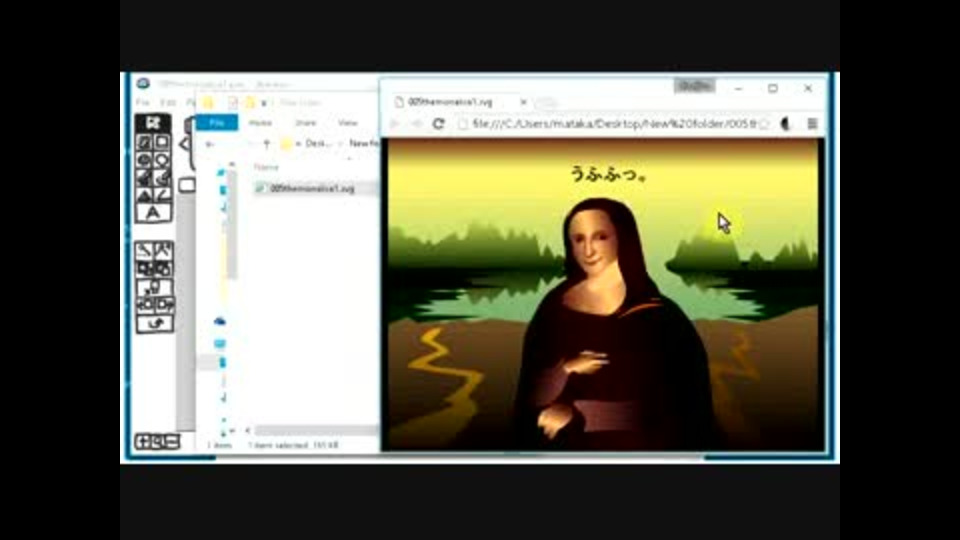Open This PC monitor icon in navigation pane
Image resolution: width=960 pixels, height=540 pixels.
coord(220,344)
